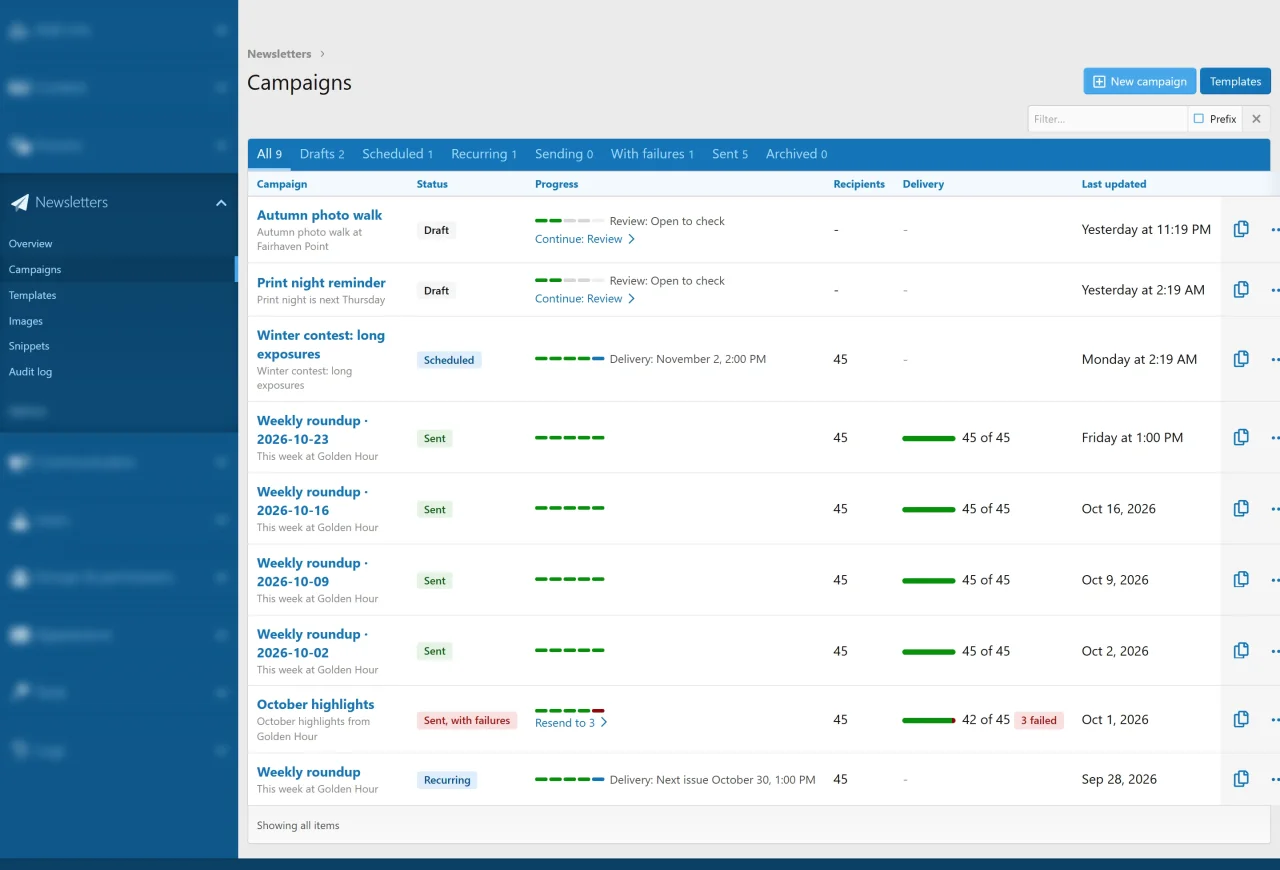Click copy icon for Print night reminder
The image size is (1280, 870).
[1241, 289]
